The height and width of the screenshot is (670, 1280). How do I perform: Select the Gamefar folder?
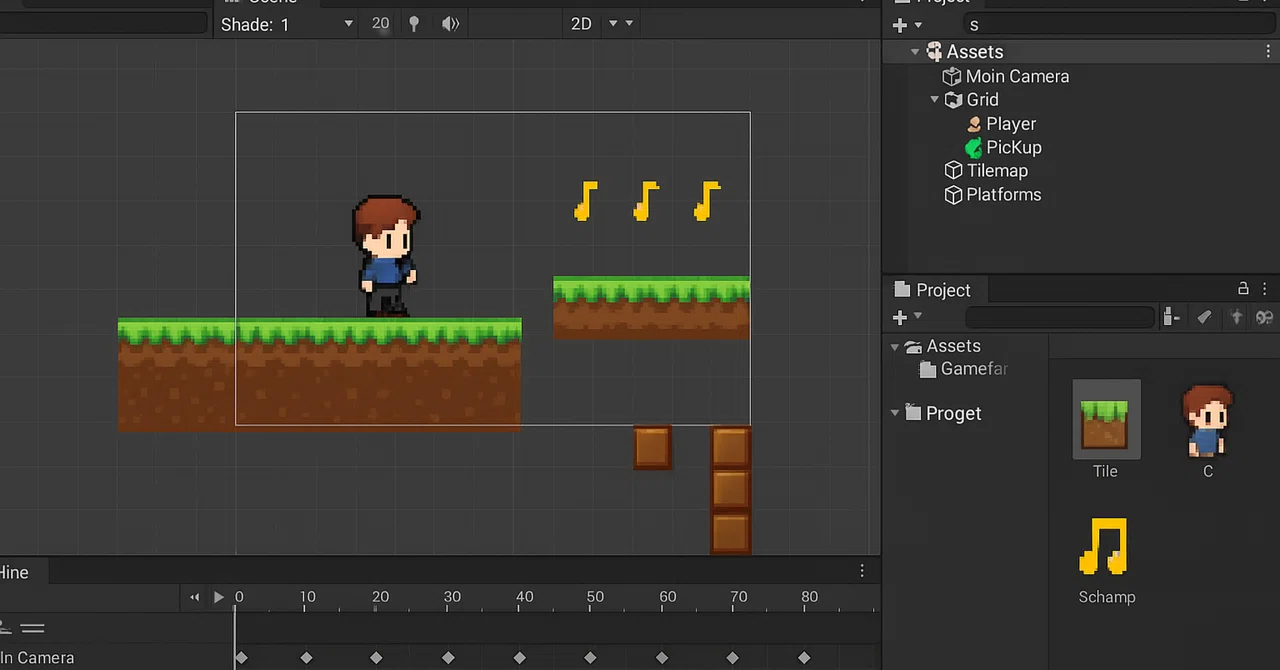[x=963, y=369]
